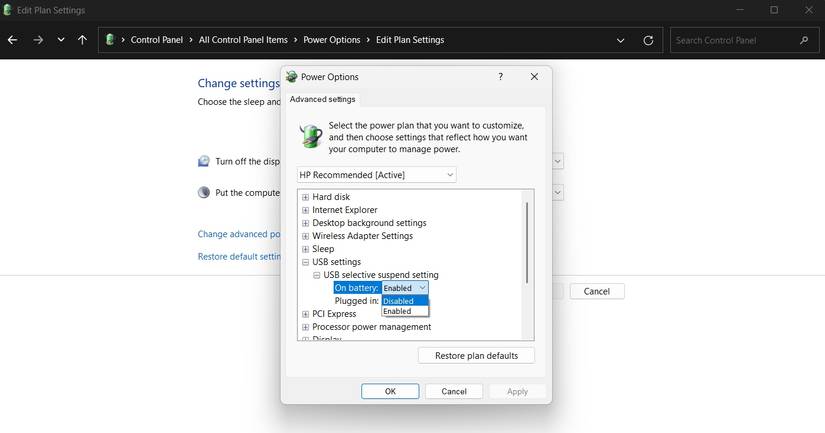Expand Wireless Adapter Settings node
This screenshot has height=433, width=825.
305,236
